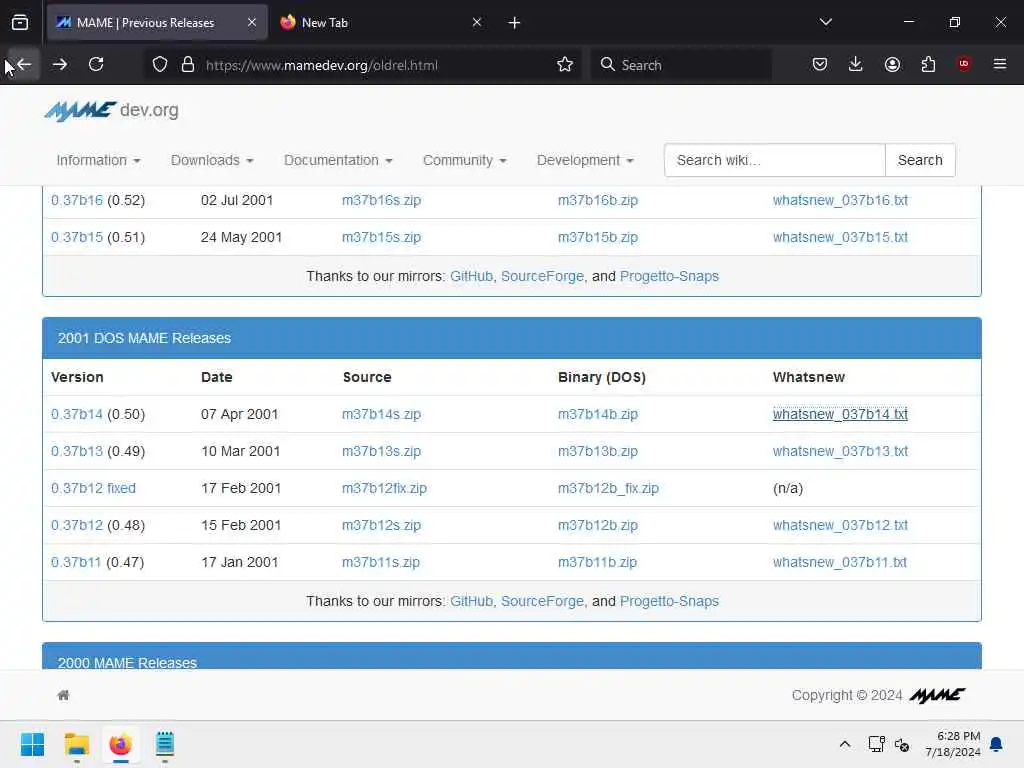
Task: Open Progetto-Snaps mirror below 0.37b15 row
Action: pos(669,276)
